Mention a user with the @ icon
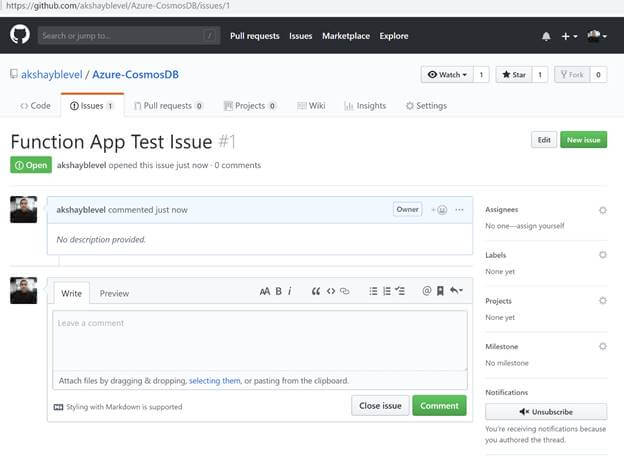Image resolution: width=624 pixels, height=456 pixels. click(x=427, y=291)
